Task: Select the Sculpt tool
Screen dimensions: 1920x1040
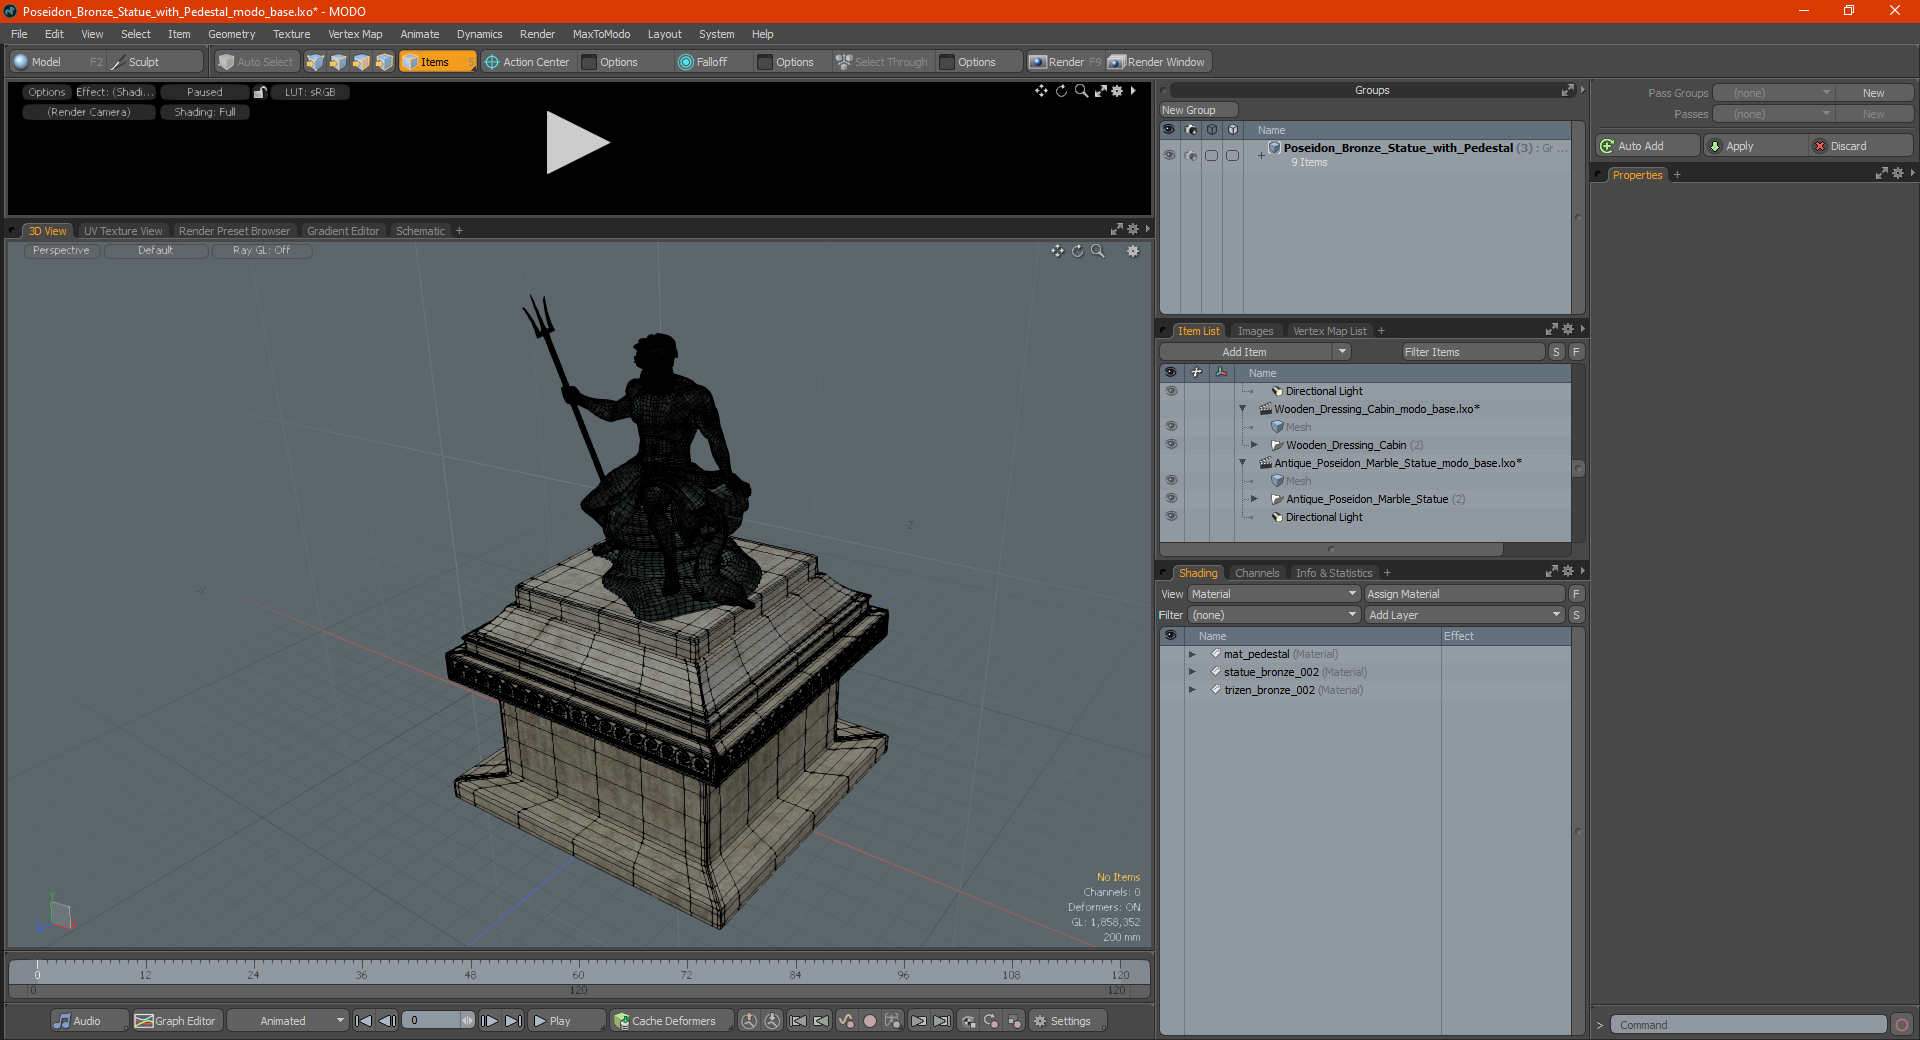Action: point(155,62)
